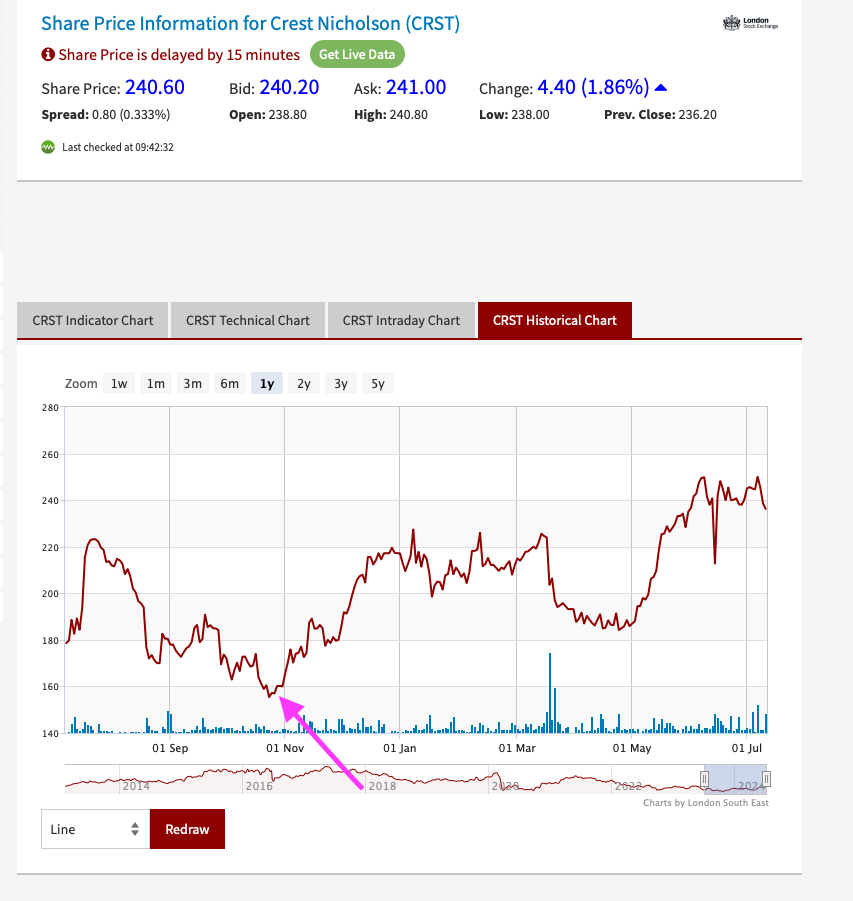This screenshot has height=901, width=853.
Task: Click the Share Price Information heading
Action: (x=251, y=24)
